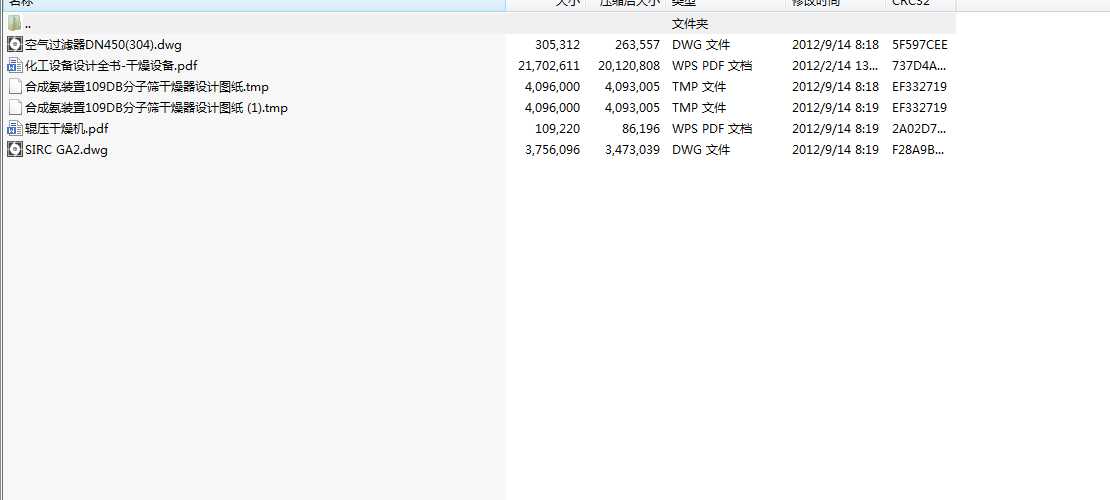Image resolution: width=1110 pixels, height=500 pixels.
Task: Click the DWG icon of SIRC GA2.dwg
Action: pyautogui.click(x=14, y=149)
